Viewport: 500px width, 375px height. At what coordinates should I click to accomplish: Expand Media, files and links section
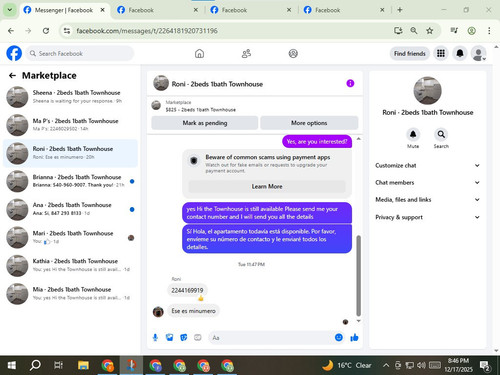(x=428, y=200)
